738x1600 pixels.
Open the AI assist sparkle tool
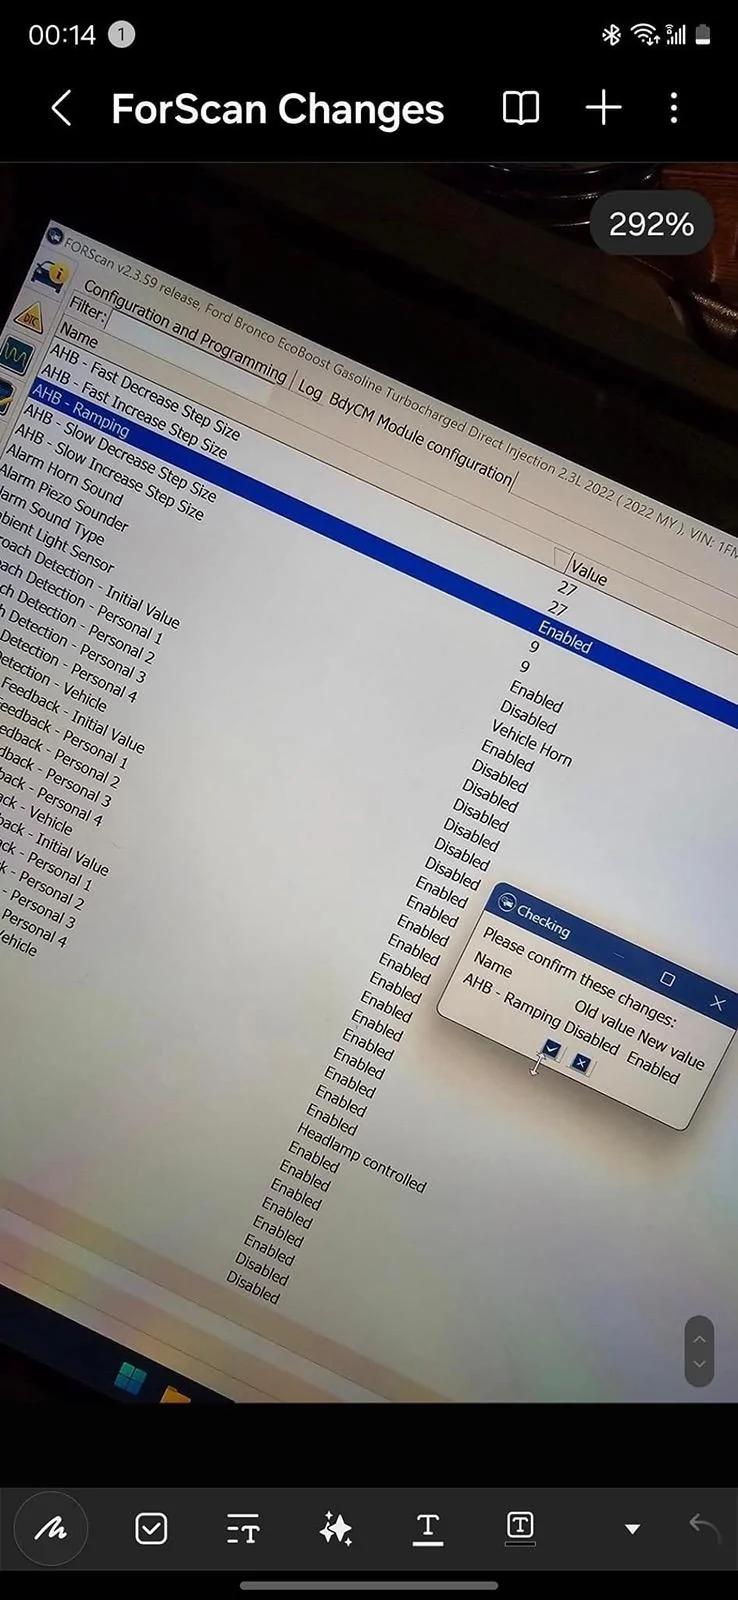click(335, 1528)
